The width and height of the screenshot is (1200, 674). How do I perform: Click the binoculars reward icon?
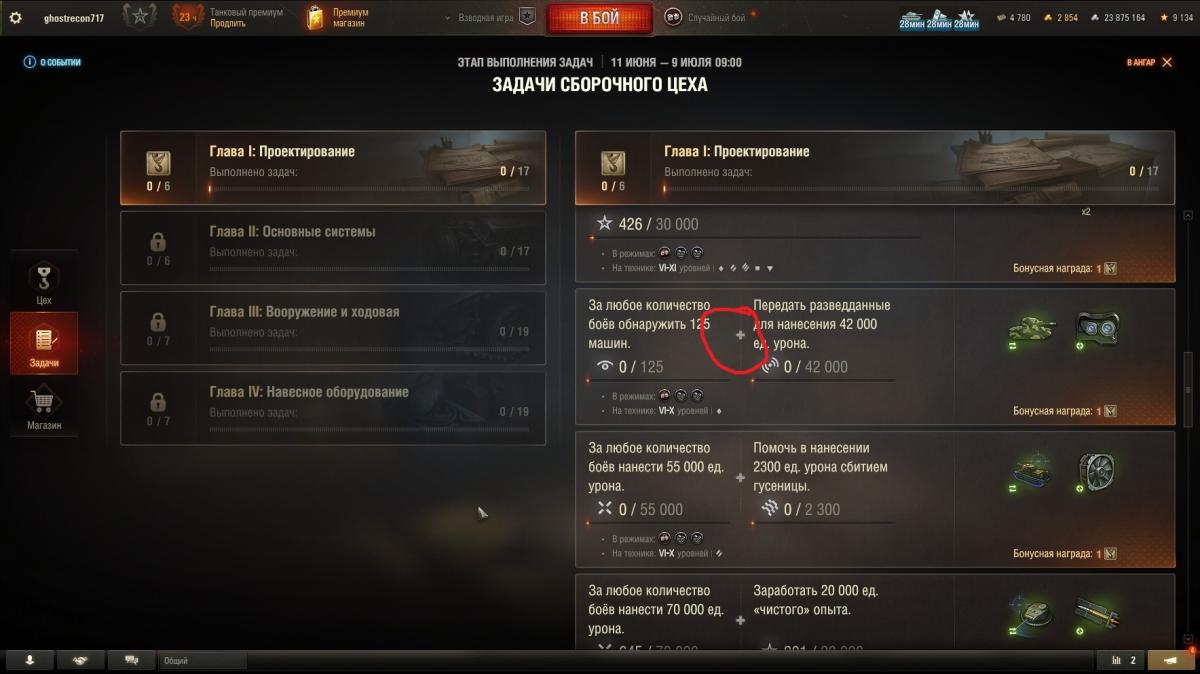coord(1097,331)
